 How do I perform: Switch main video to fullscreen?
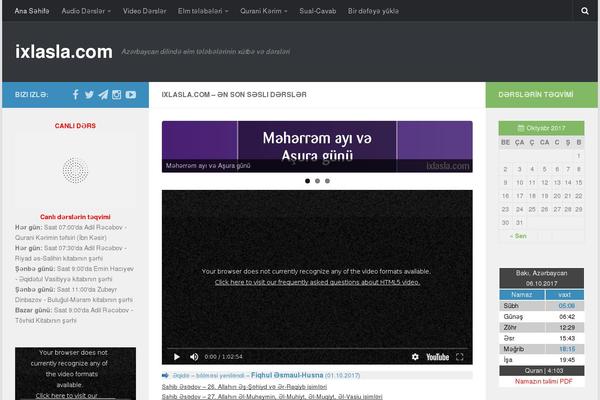460,357
